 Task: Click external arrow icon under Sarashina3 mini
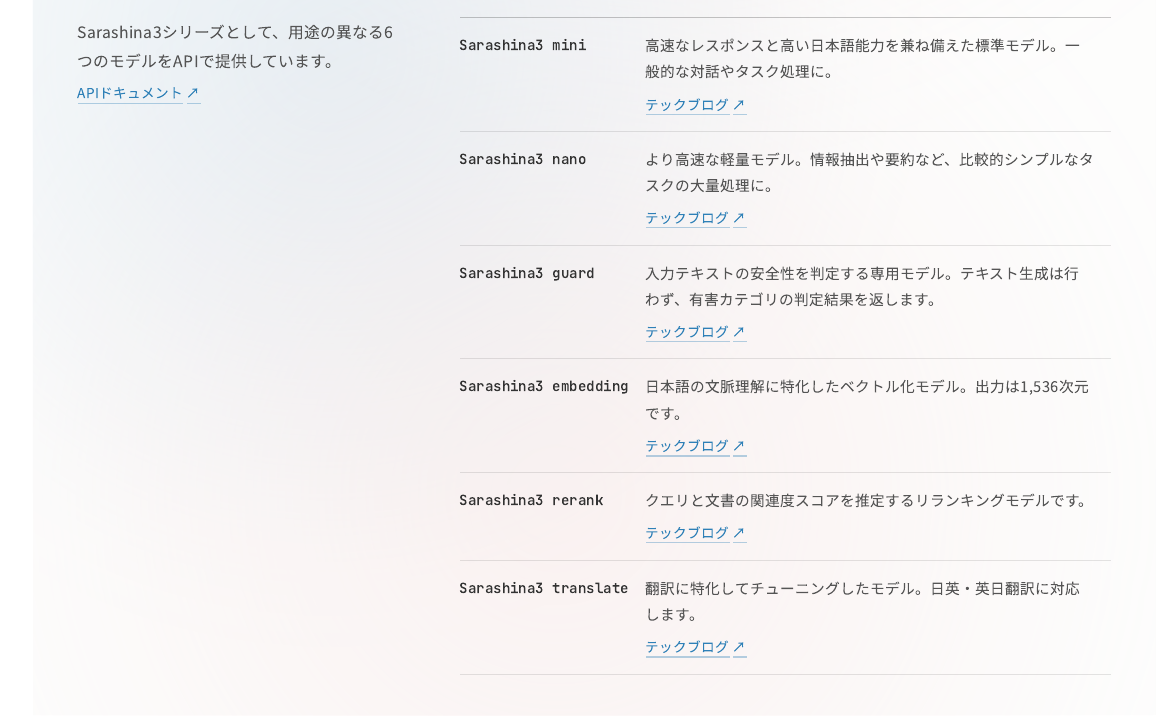[739, 104]
